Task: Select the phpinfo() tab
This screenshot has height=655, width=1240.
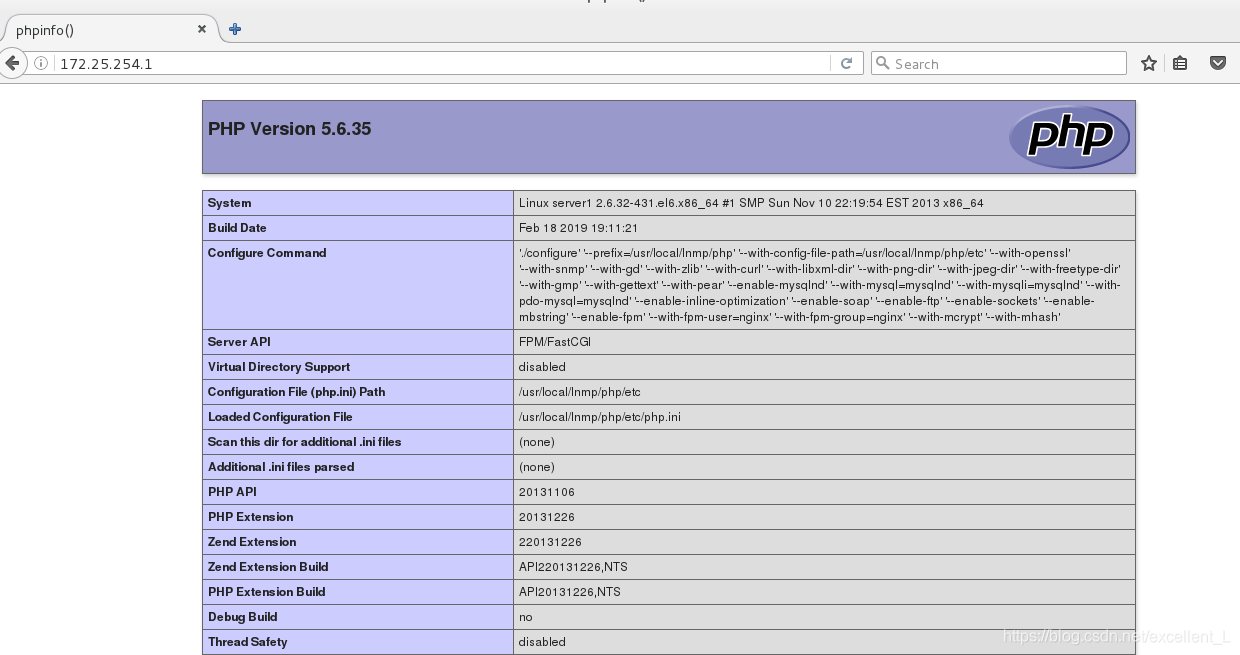Action: pyautogui.click(x=110, y=30)
